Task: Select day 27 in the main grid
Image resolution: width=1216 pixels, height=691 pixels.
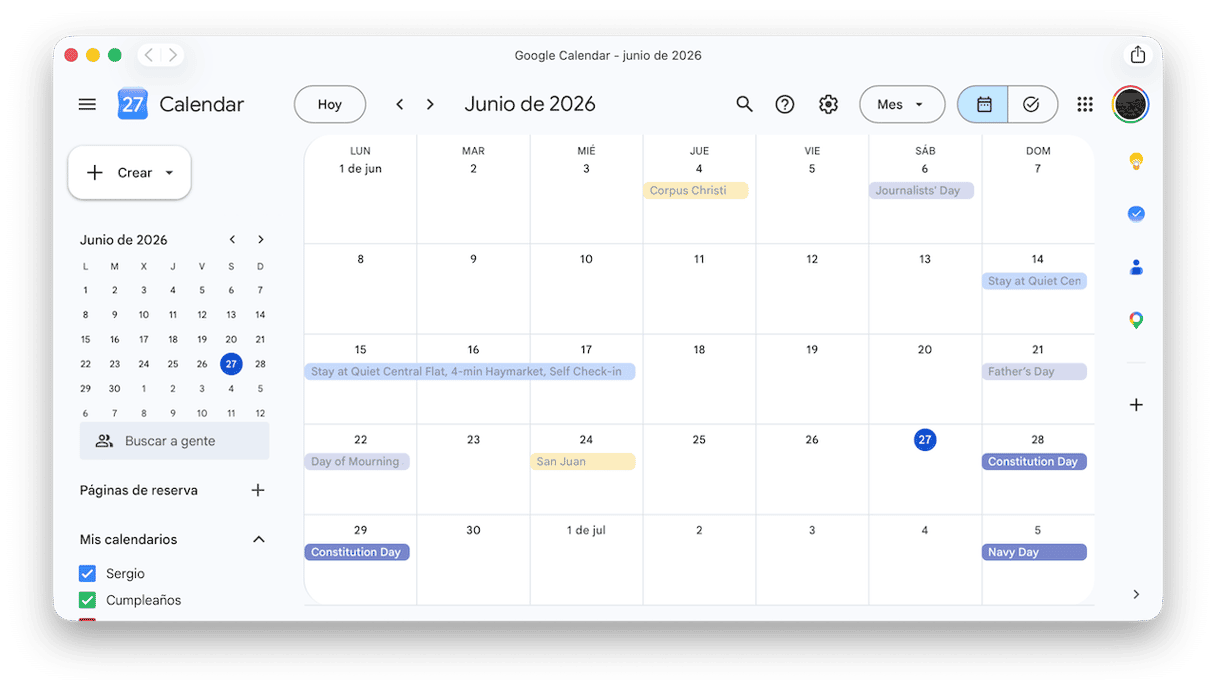Action: (x=925, y=440)
